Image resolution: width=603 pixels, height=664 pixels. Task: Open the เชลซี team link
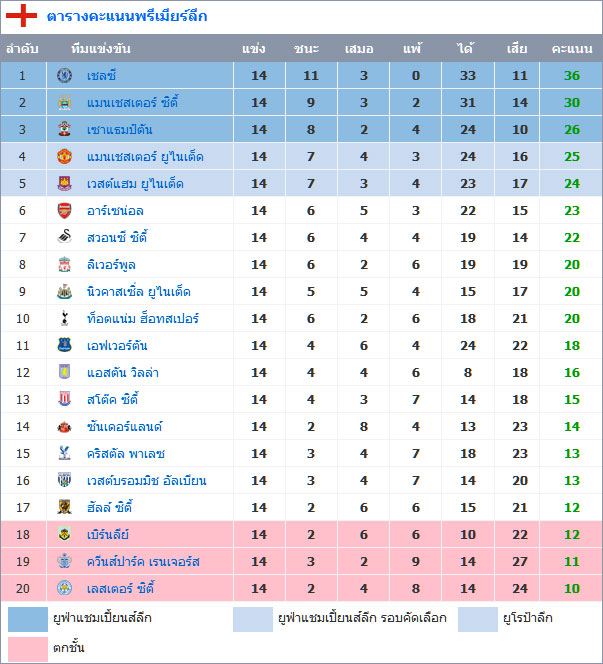tap(101, 76)
